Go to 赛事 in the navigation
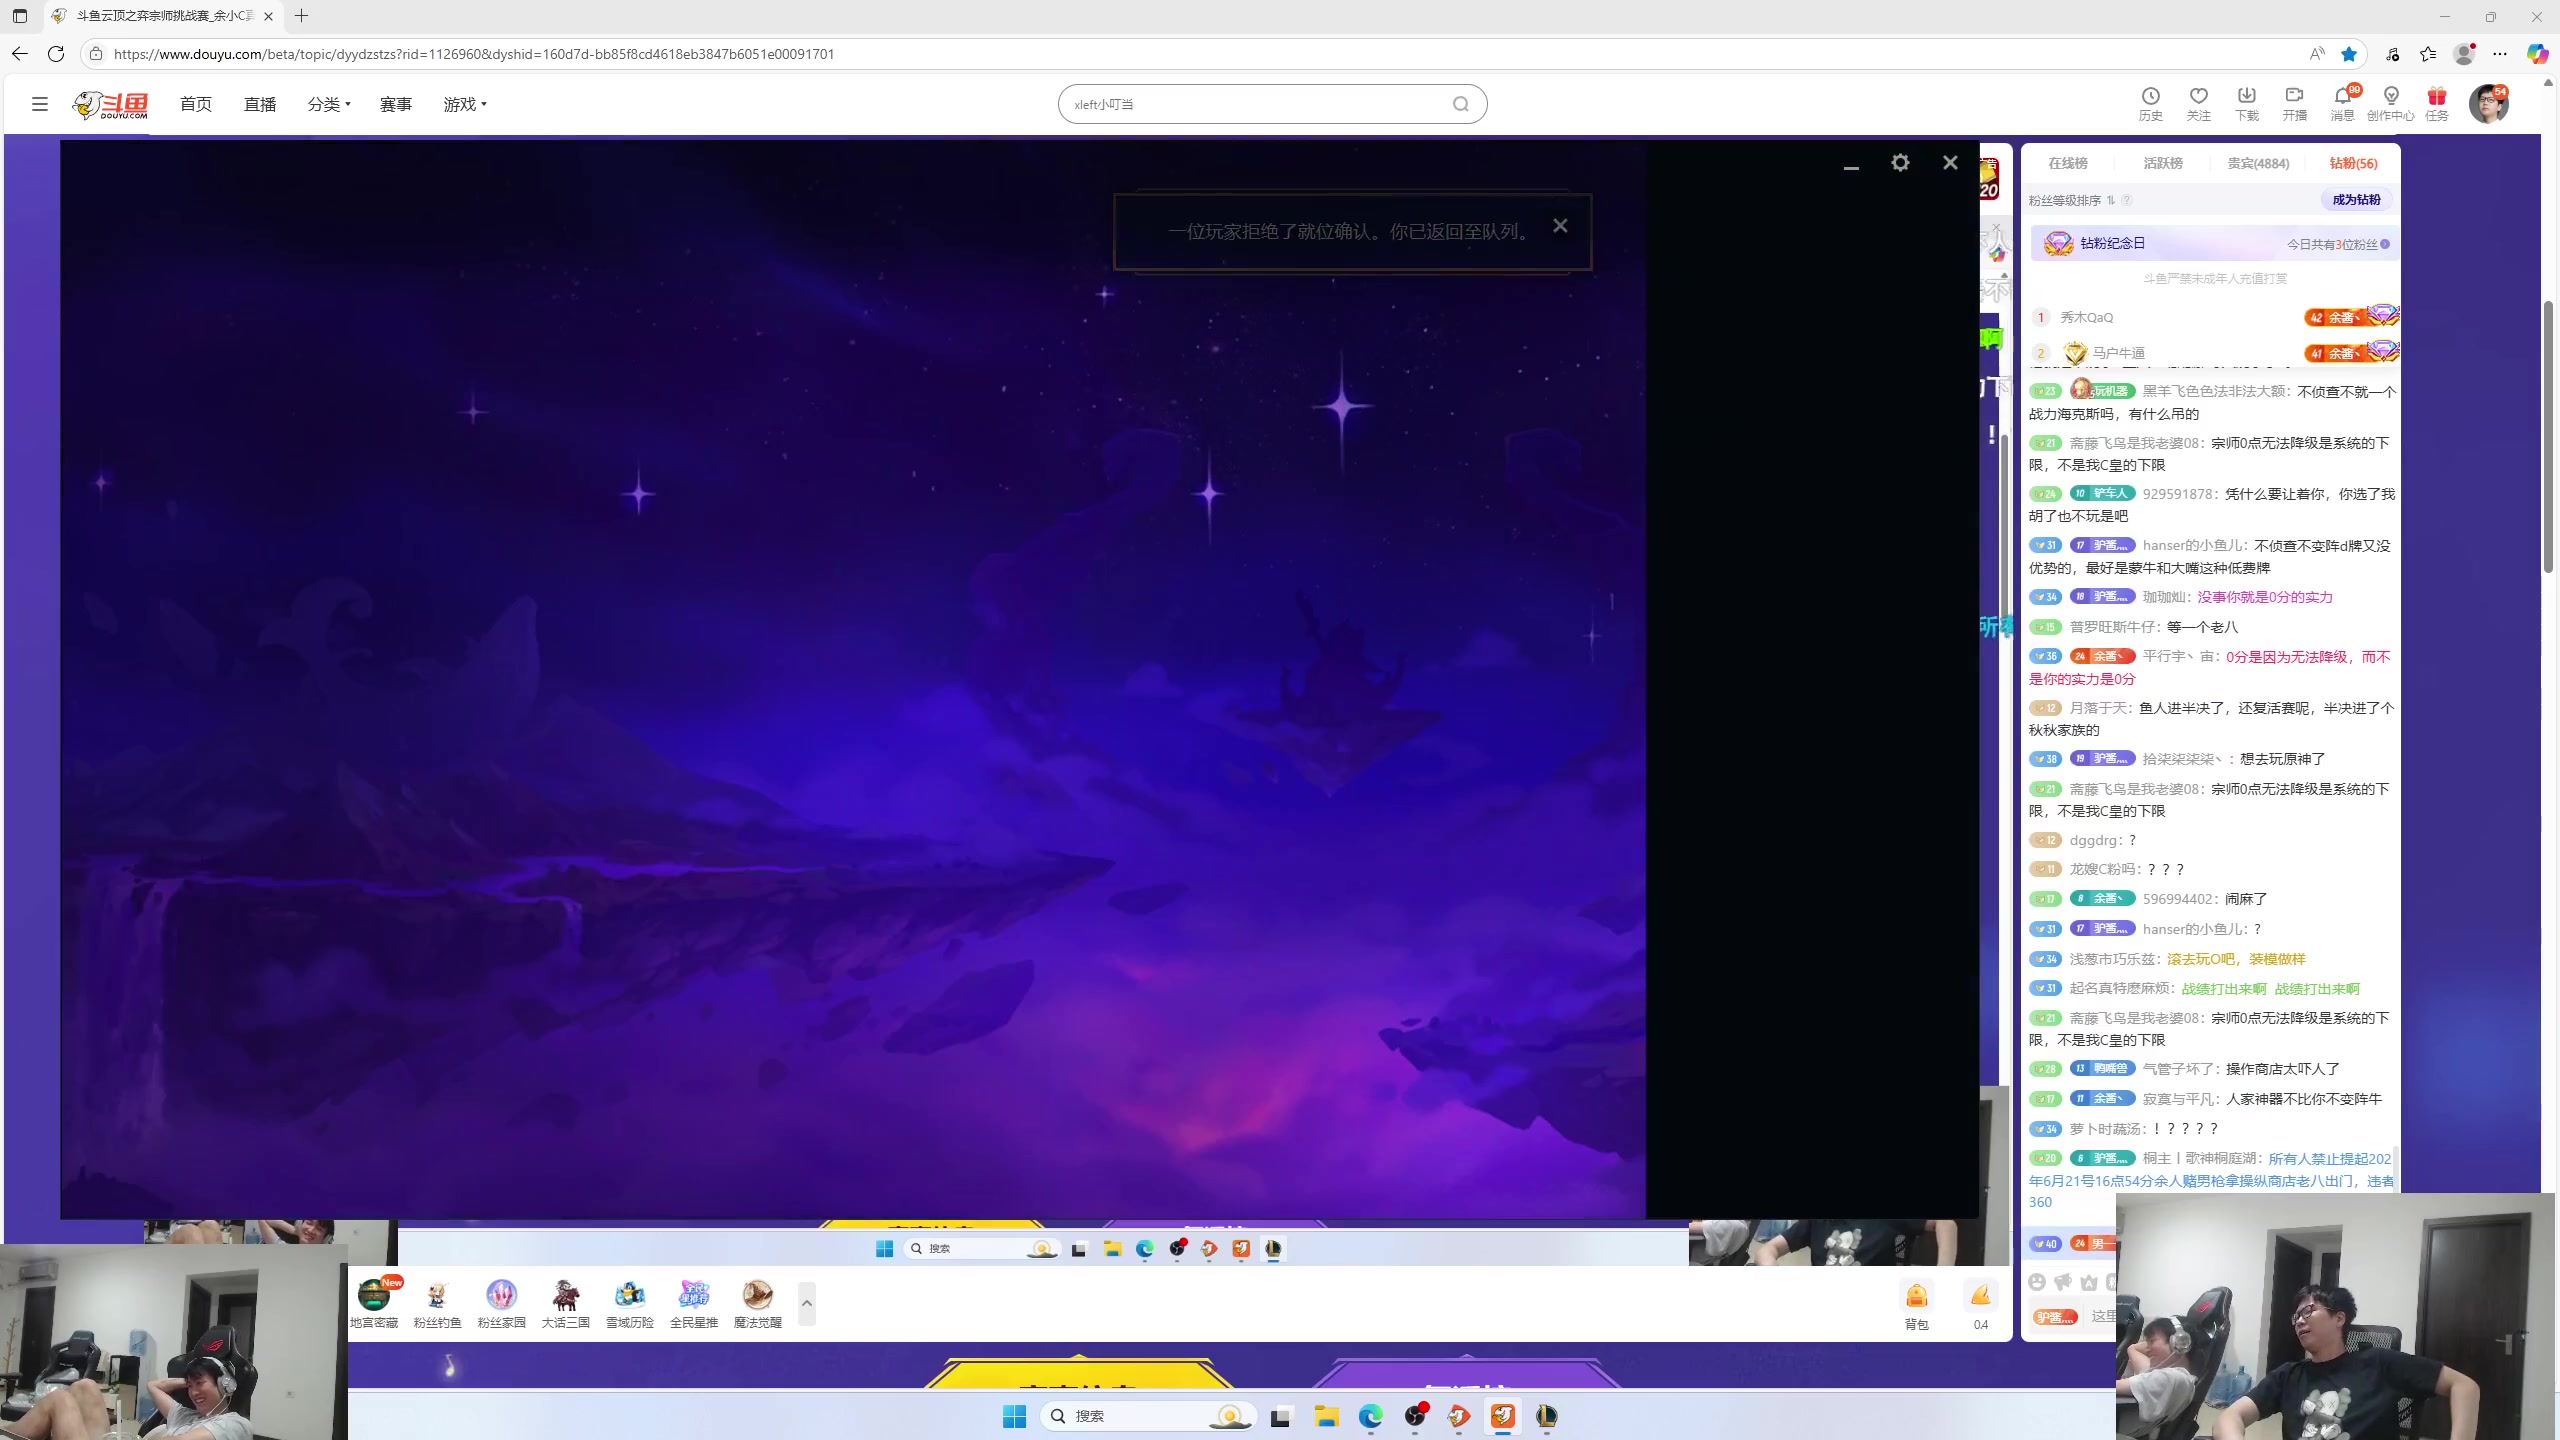 (x=396, y=104)
